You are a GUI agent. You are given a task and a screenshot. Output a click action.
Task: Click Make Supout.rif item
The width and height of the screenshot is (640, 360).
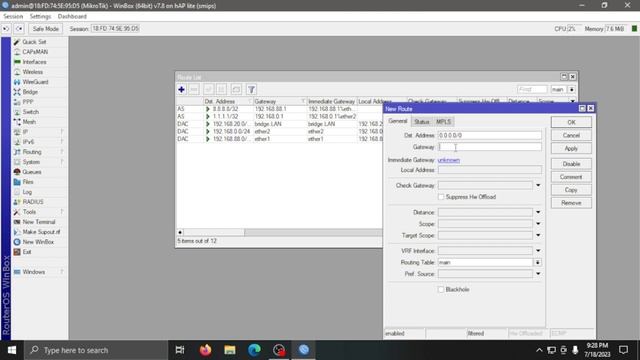[41, 232]
